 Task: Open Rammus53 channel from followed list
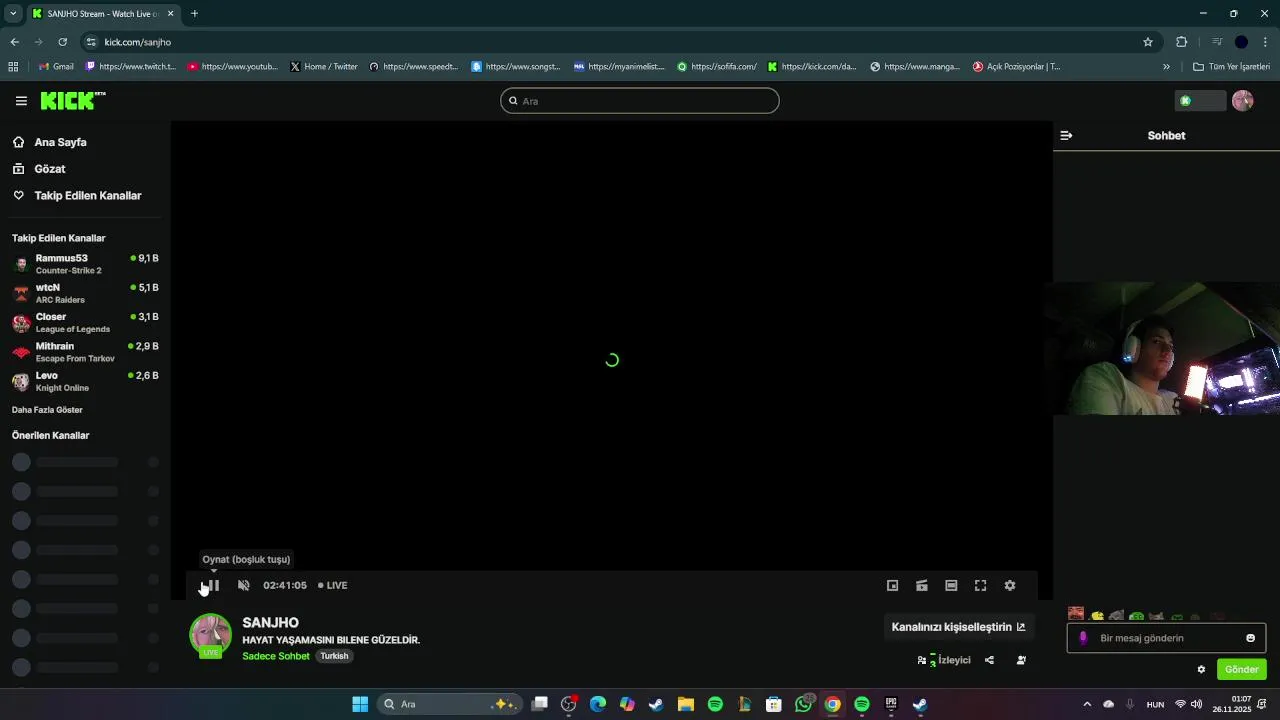tap(85, 264)
